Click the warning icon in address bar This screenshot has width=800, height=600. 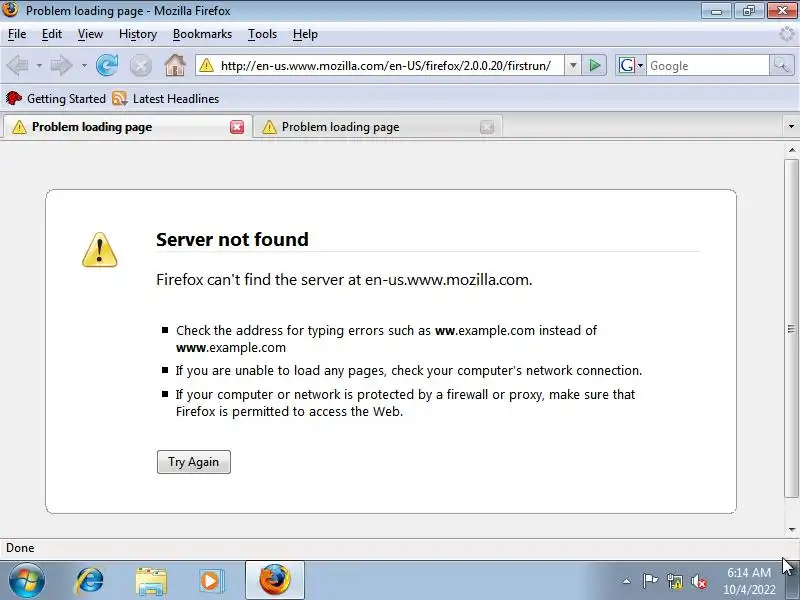pyautogui.click(x=206, y=65)
